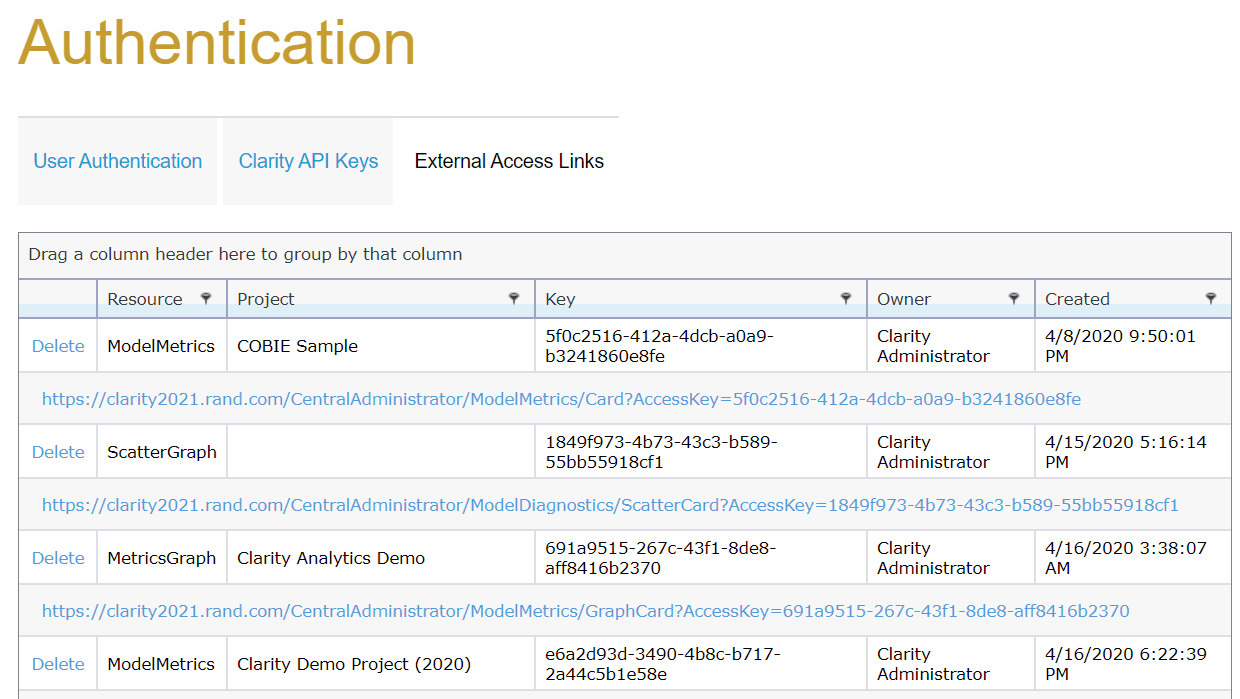Select Clarity Administrator owner in COBIE Sample row
This screenshot has width=1240, height=699.
951,346
